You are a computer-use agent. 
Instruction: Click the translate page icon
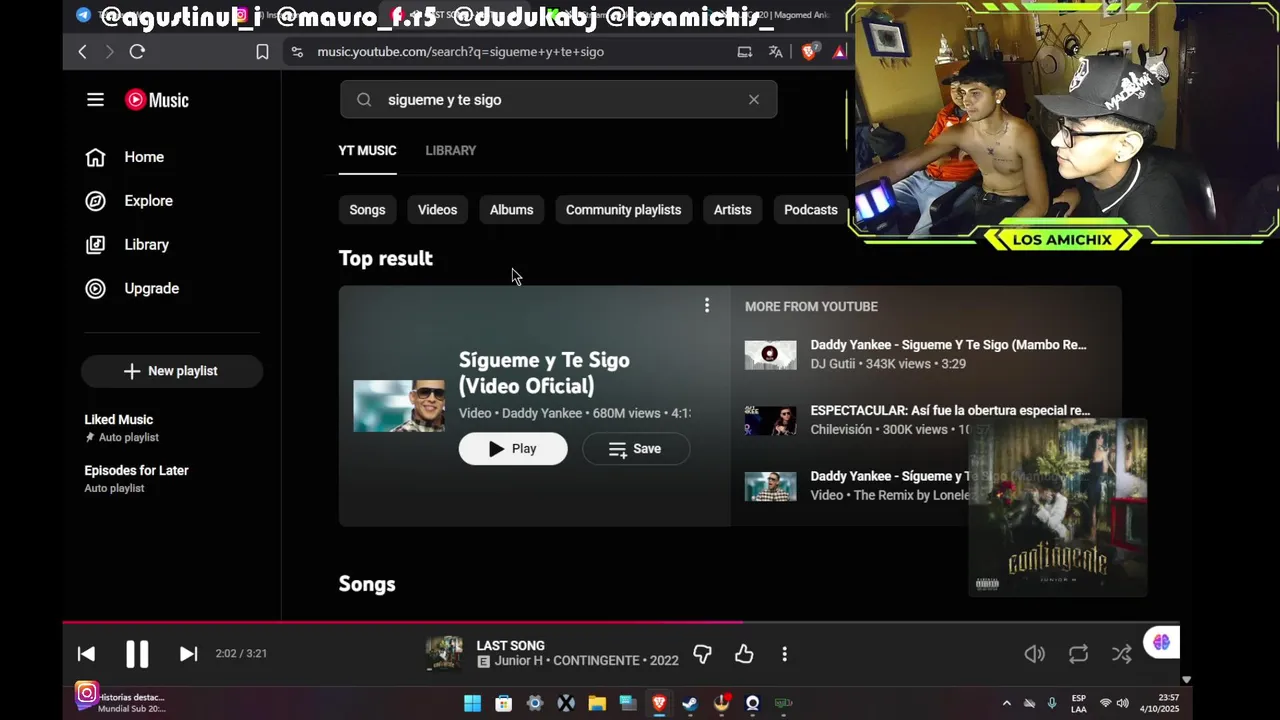point(775,52)
